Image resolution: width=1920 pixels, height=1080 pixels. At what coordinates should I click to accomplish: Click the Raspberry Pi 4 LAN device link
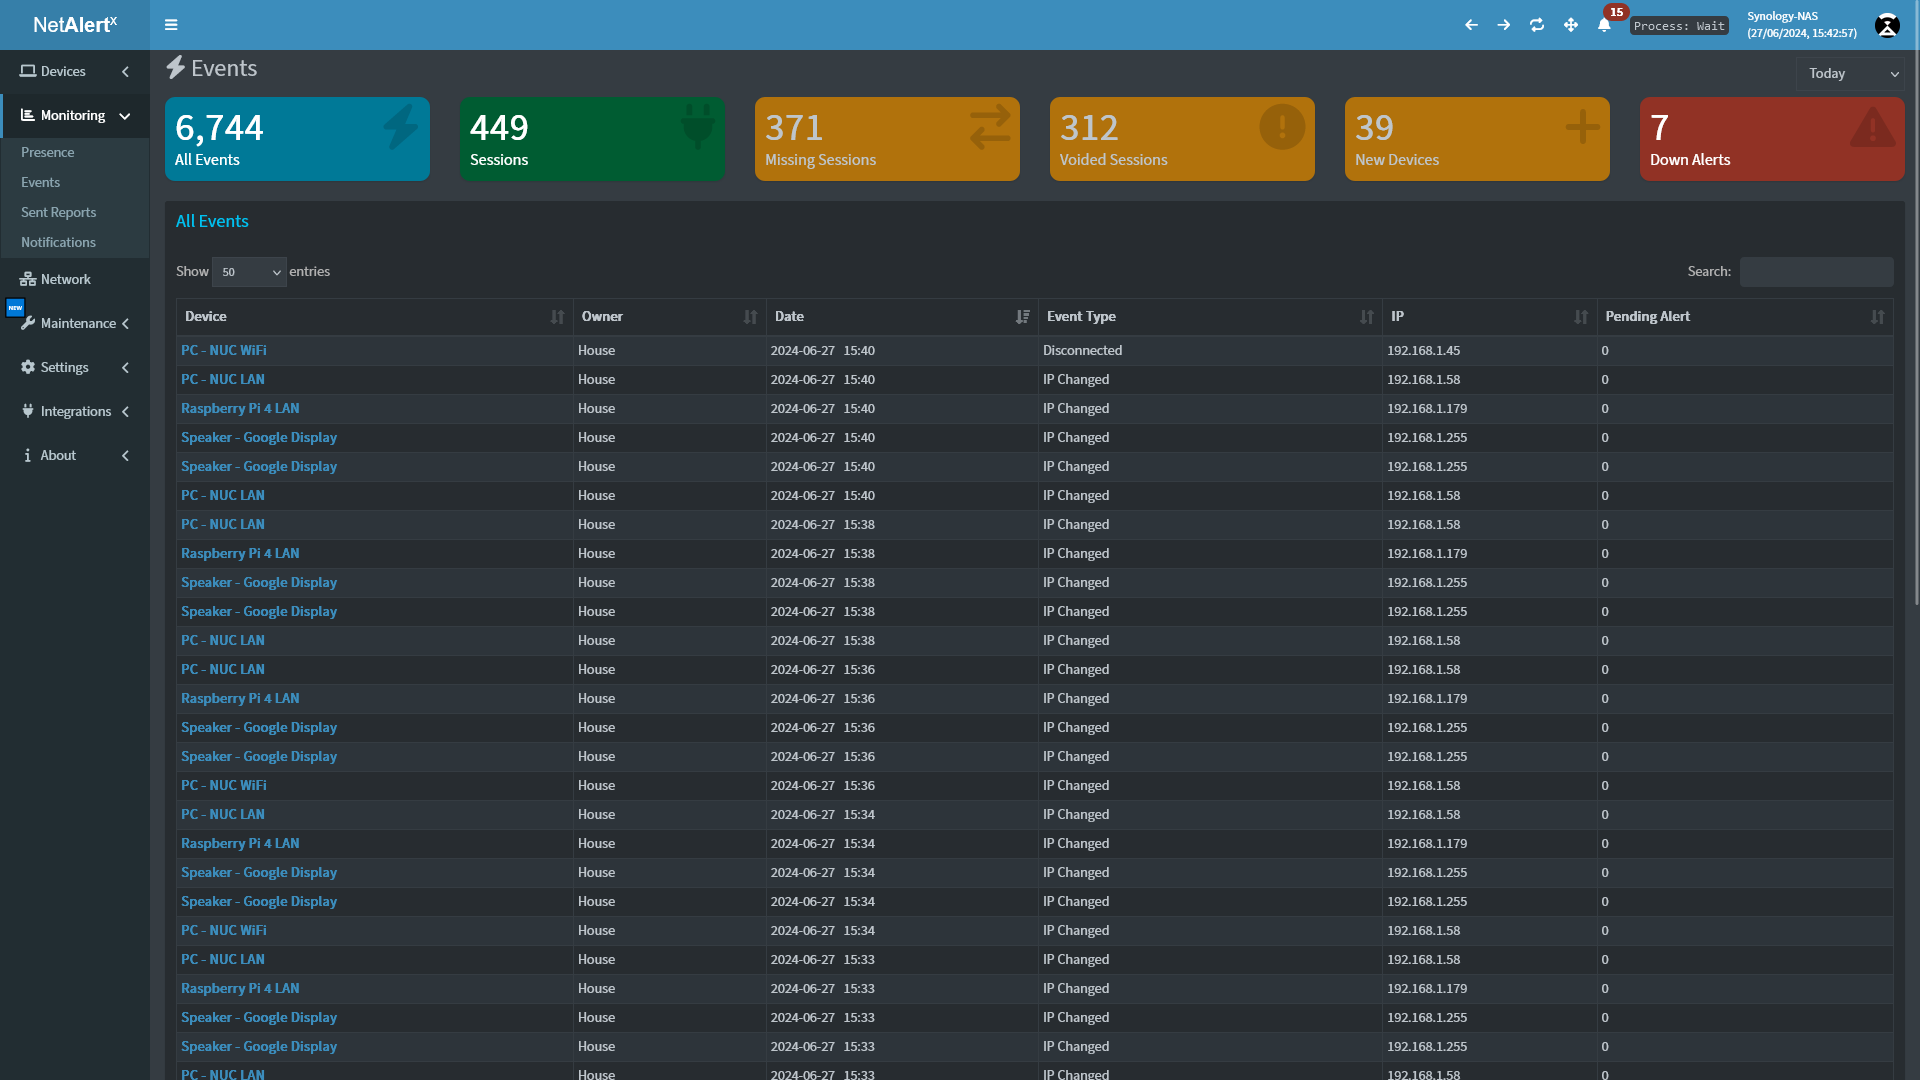tap(240, 408)
